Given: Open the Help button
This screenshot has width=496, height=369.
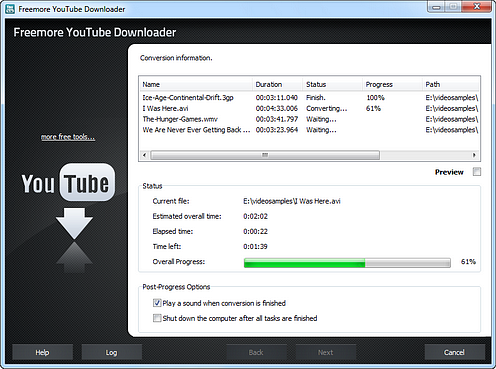Looking at the screenshot, I should coord(42,352).
